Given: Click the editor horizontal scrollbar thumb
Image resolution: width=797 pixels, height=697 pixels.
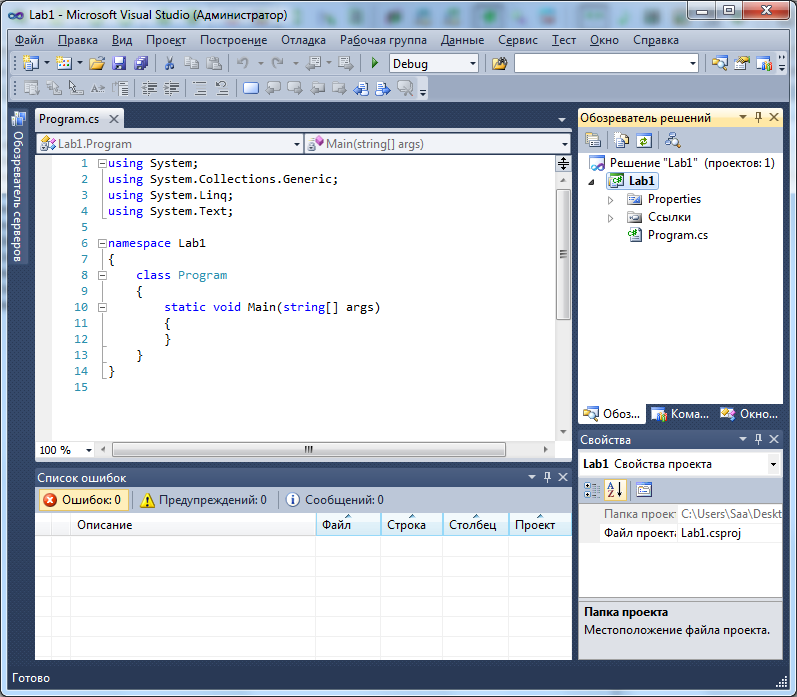Looking at the screenshot, I should (309, 449).
